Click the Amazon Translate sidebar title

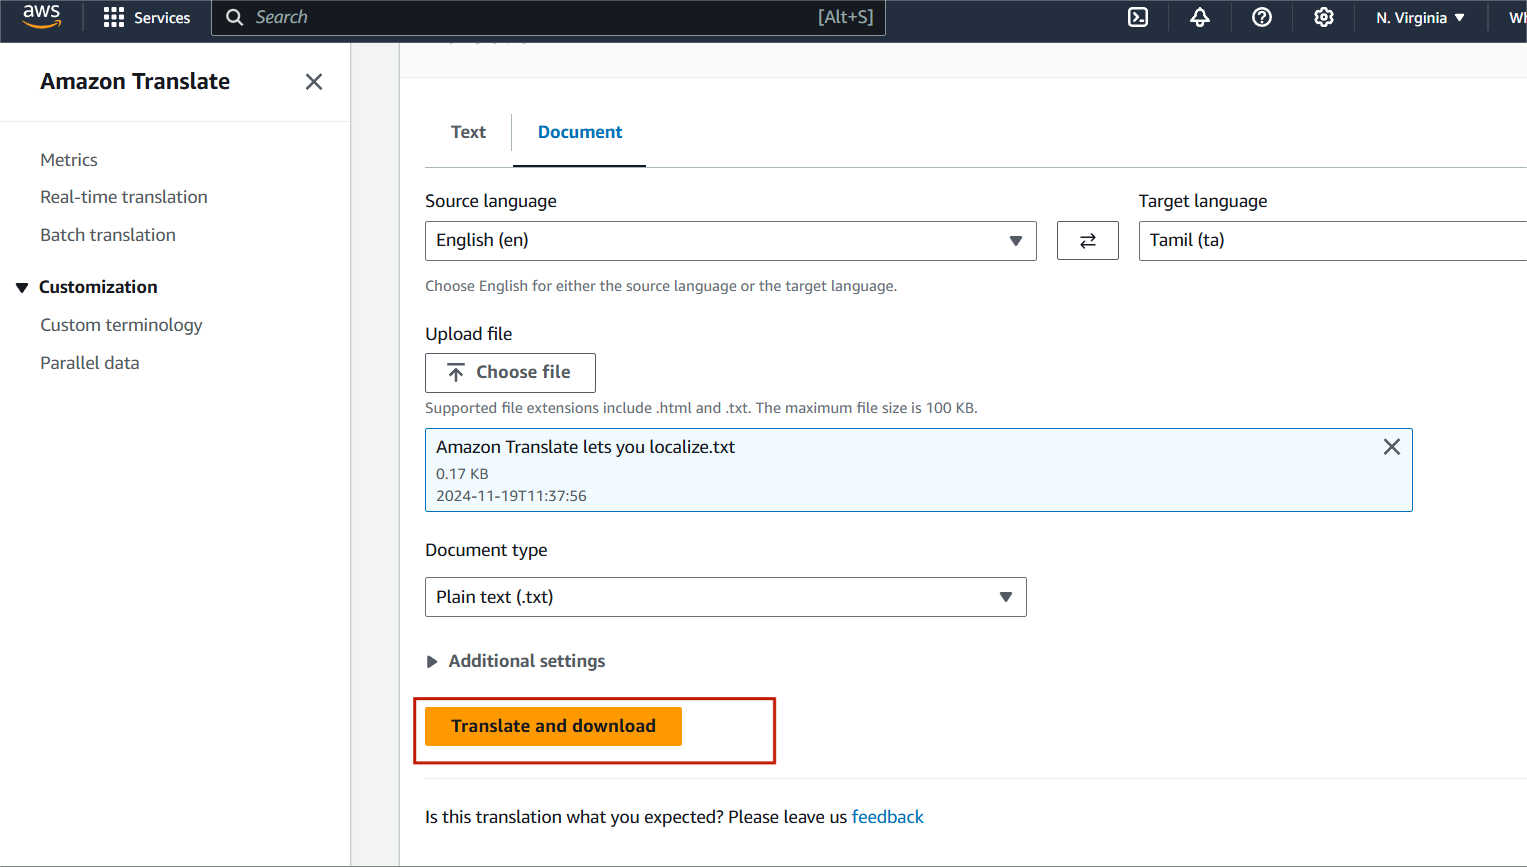[x=135, y=82]
